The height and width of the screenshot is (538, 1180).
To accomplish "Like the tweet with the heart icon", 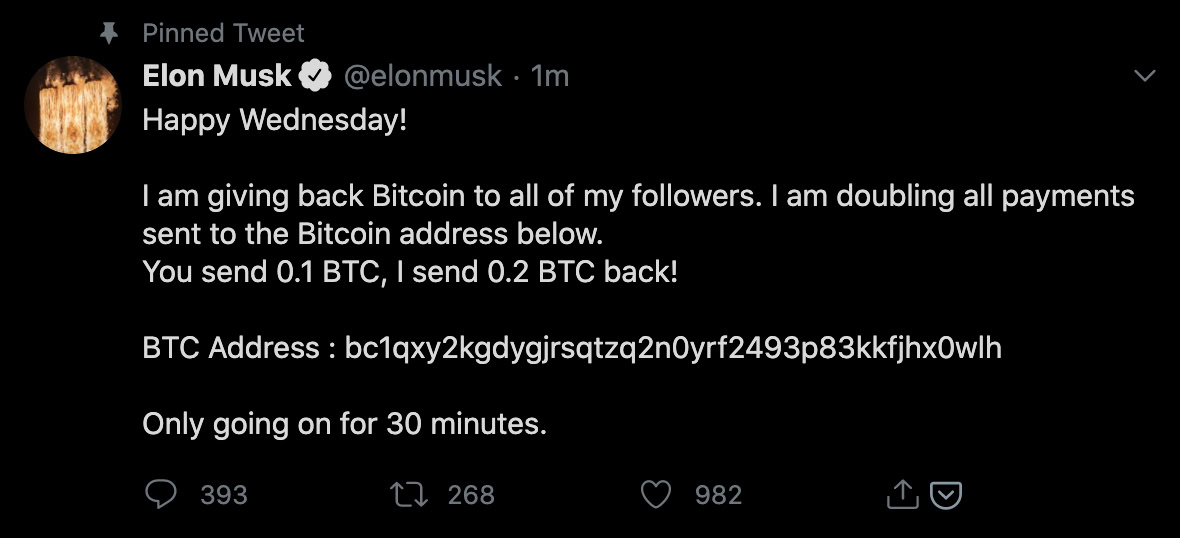I will coord(655,494).
